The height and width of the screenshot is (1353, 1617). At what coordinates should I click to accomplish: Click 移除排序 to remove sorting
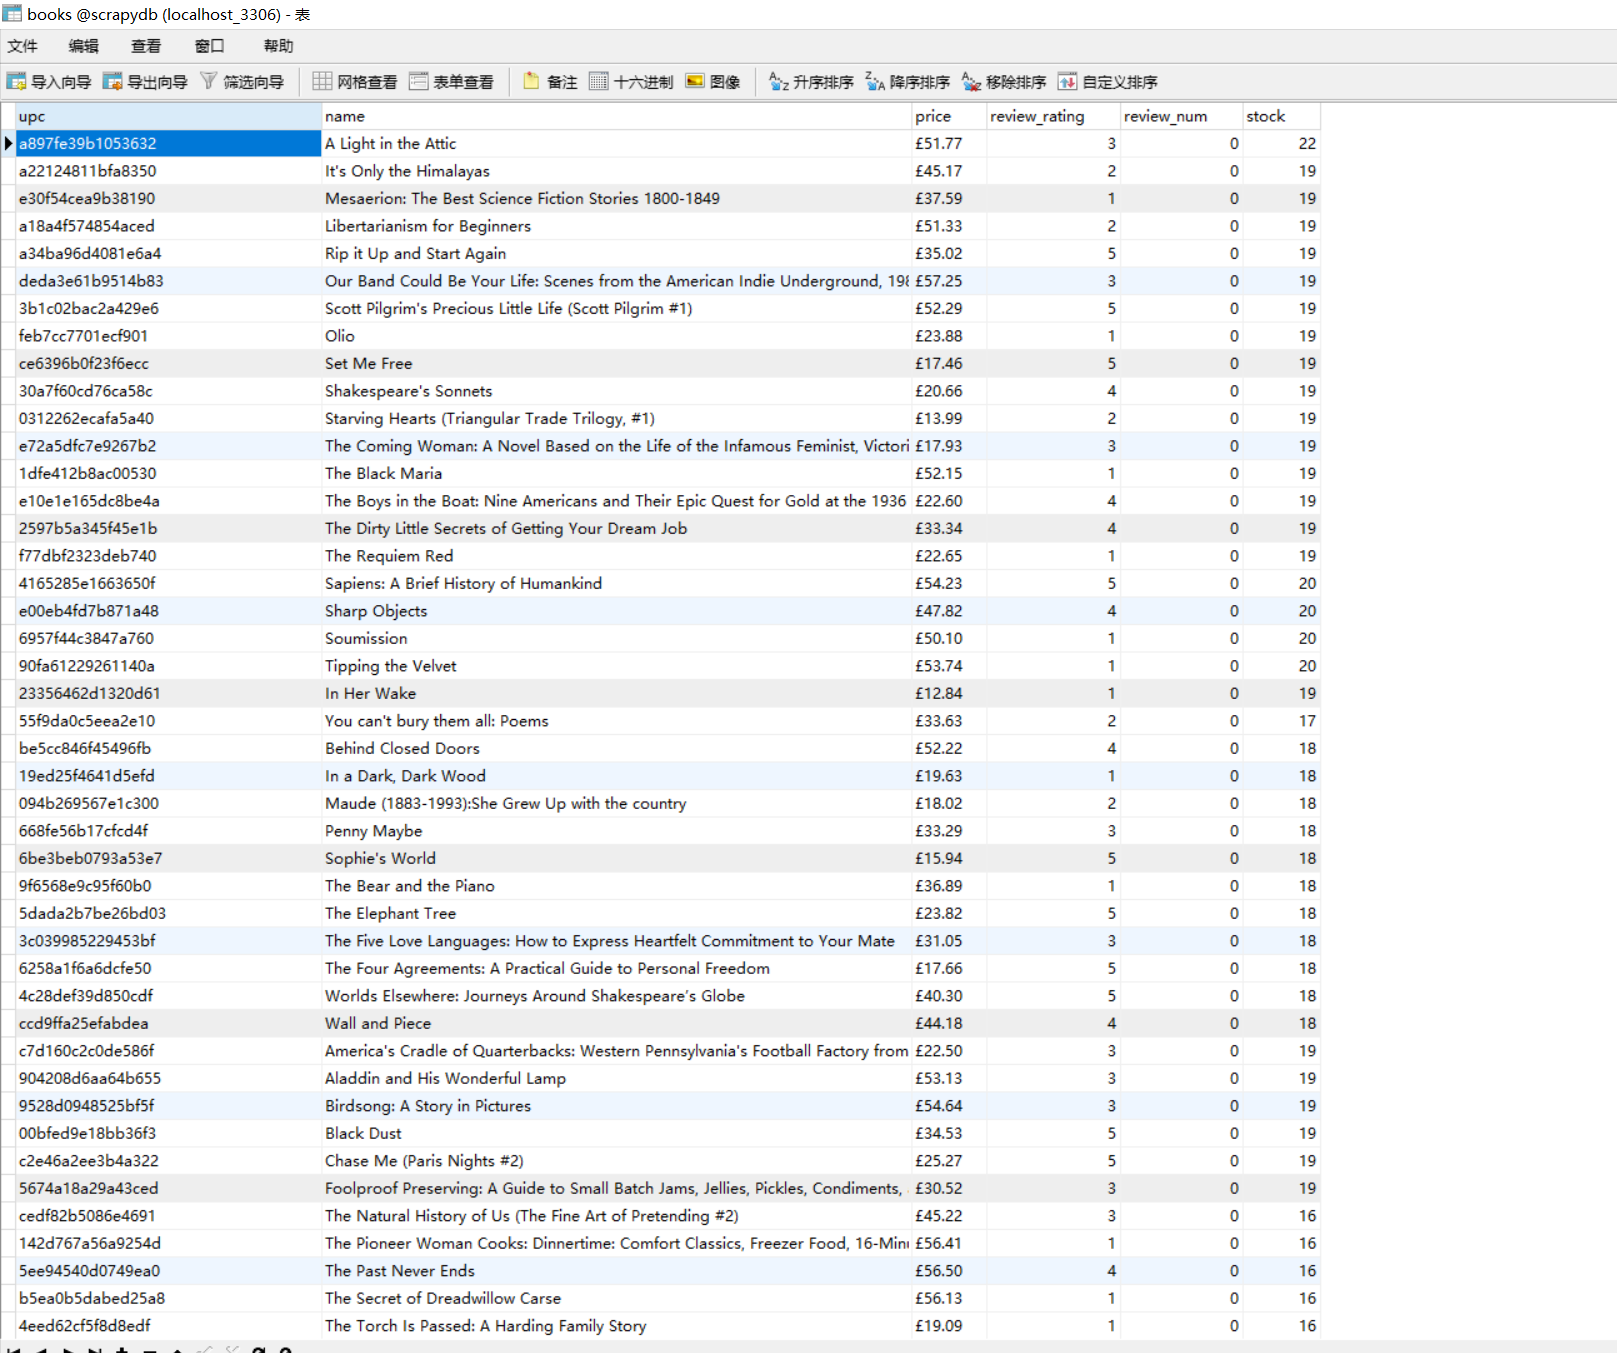pyautogui.click(x=1003, y=82)
